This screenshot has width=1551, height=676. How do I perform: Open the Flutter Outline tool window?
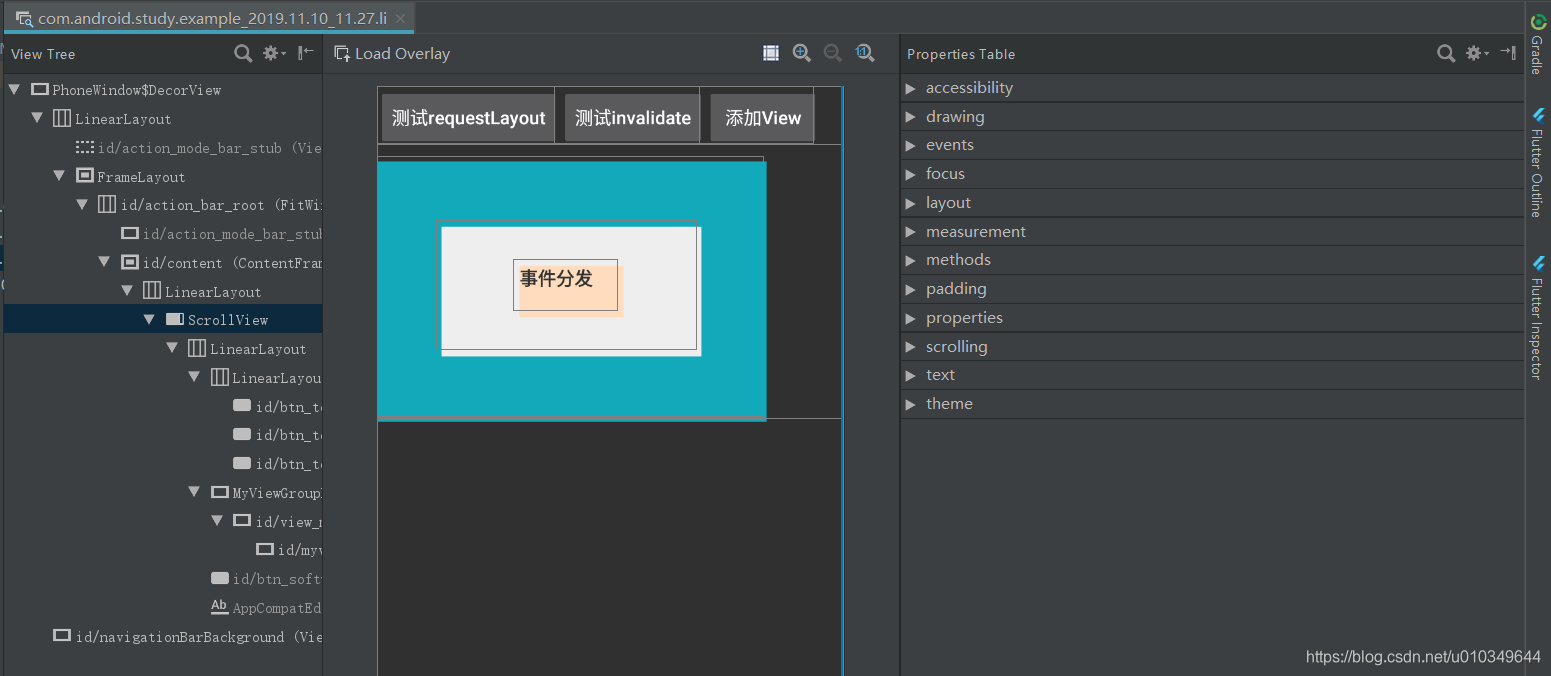1538,163
